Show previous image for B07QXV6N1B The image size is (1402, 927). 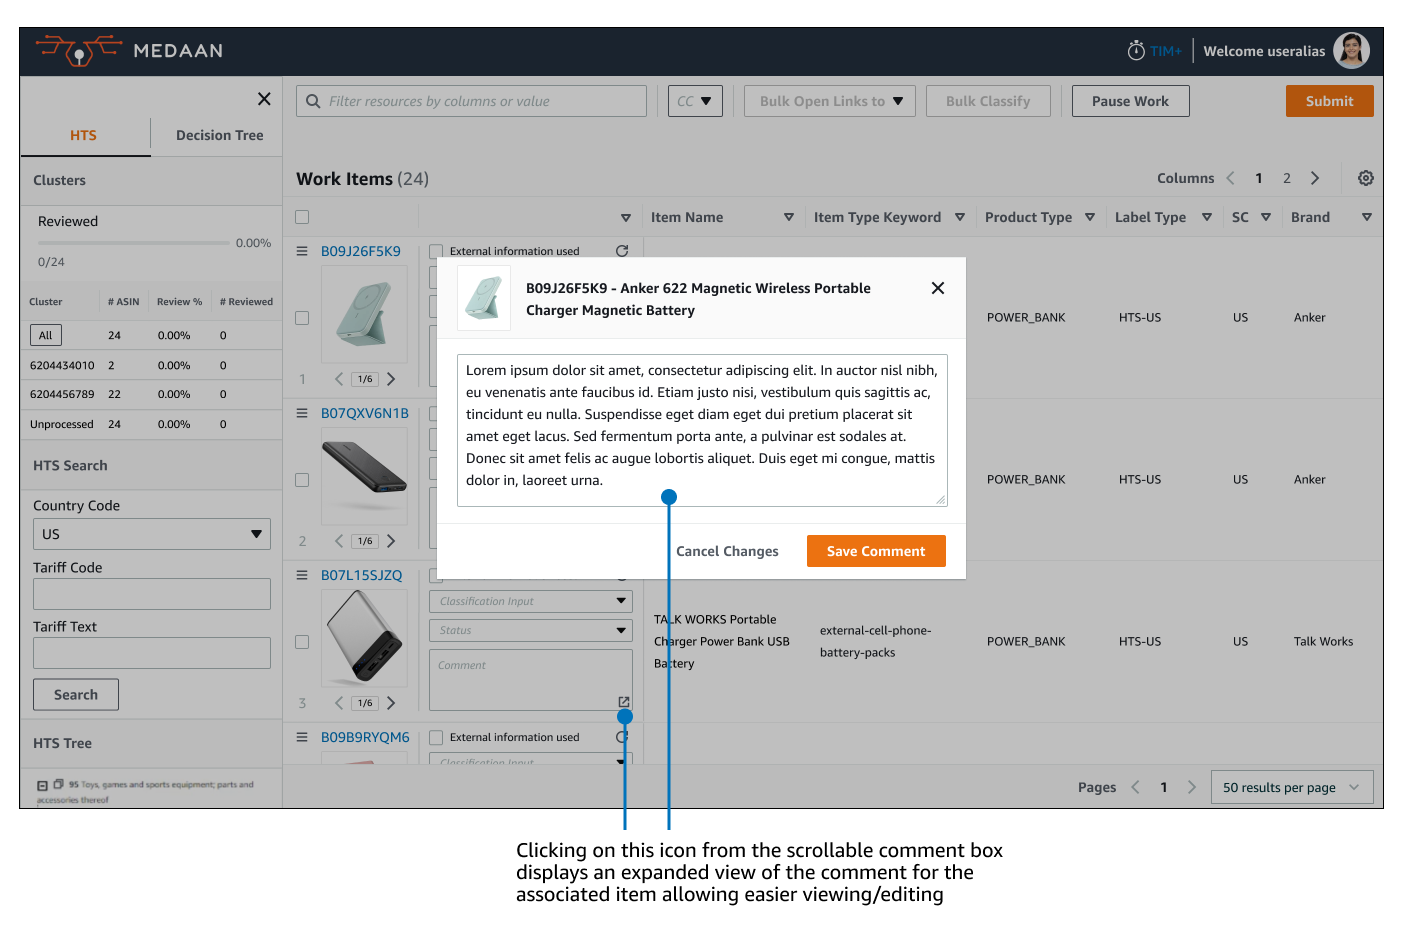click(339, 541)
